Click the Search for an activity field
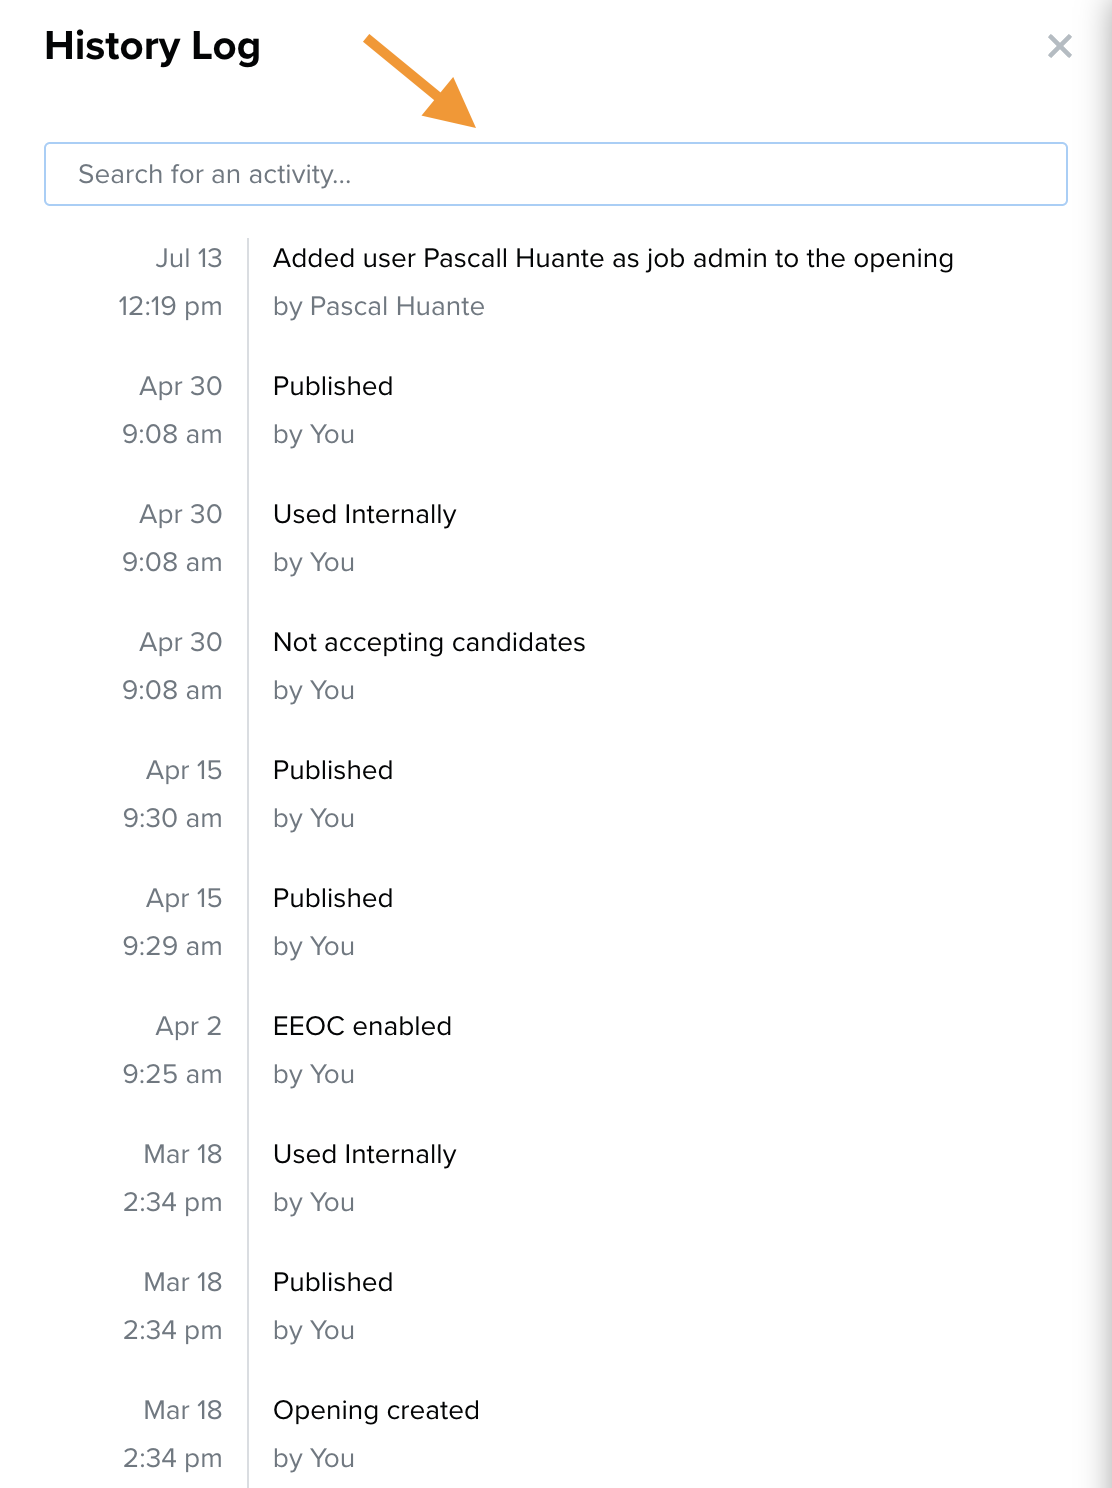Viewport: 1112px width, 1488px height. 556,174
